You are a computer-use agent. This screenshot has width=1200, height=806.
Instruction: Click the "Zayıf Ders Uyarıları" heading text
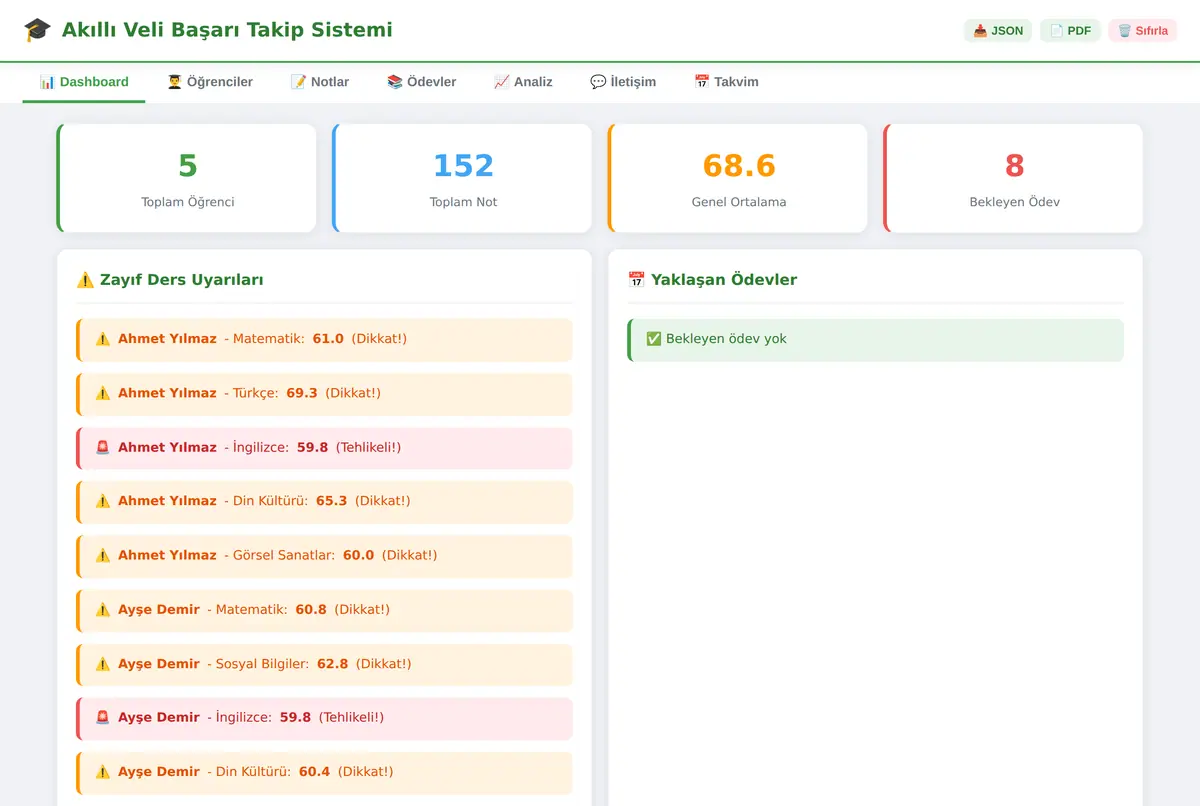(182, 280)
